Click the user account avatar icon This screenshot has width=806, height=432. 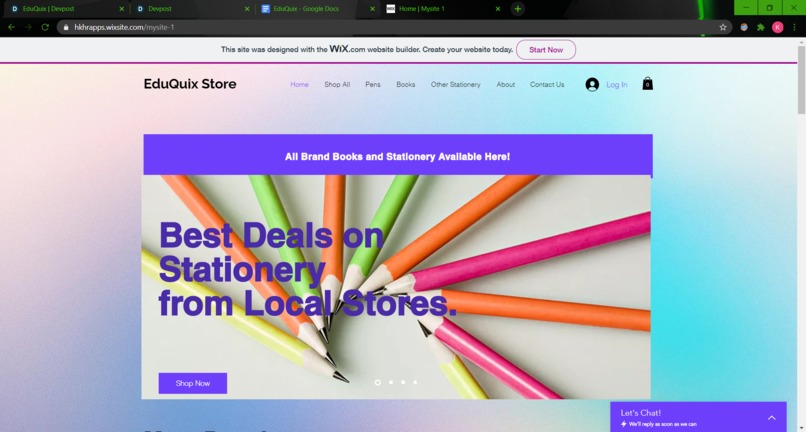tap(592, 84)
